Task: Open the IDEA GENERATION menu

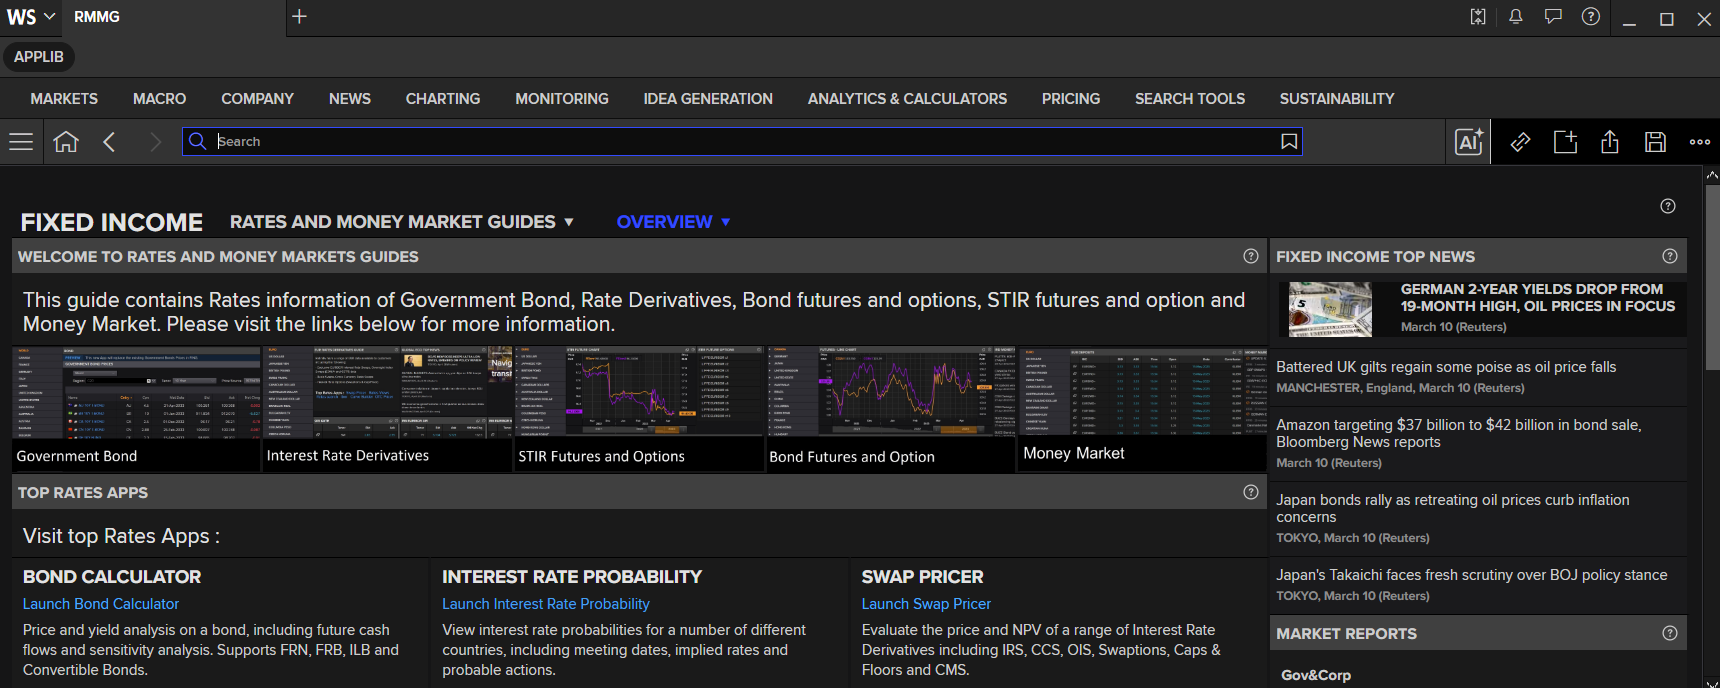Action: 708,99
